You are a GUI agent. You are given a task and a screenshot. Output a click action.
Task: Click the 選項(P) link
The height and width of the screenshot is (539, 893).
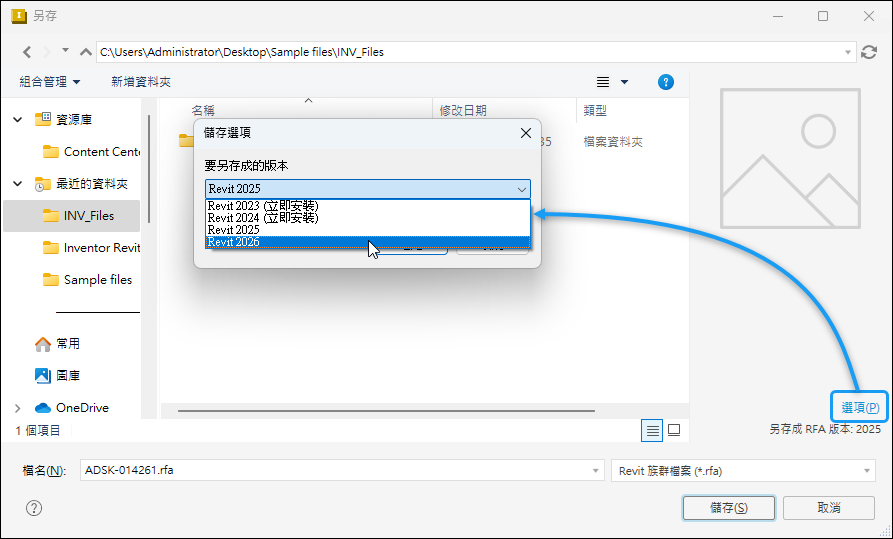tap(860, 407)
